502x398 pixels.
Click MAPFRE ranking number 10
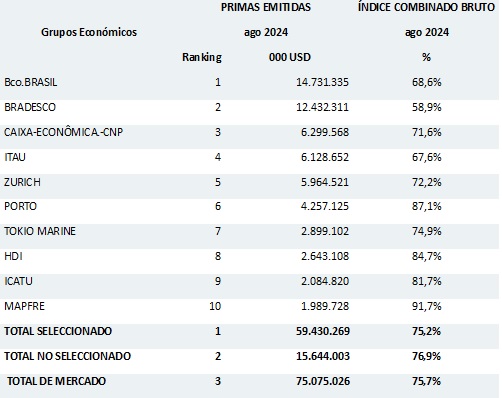click(x=215, y=306)
